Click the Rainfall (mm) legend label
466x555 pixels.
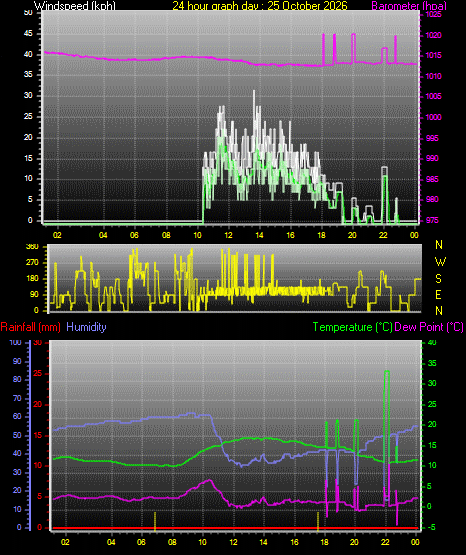(30, 327)
